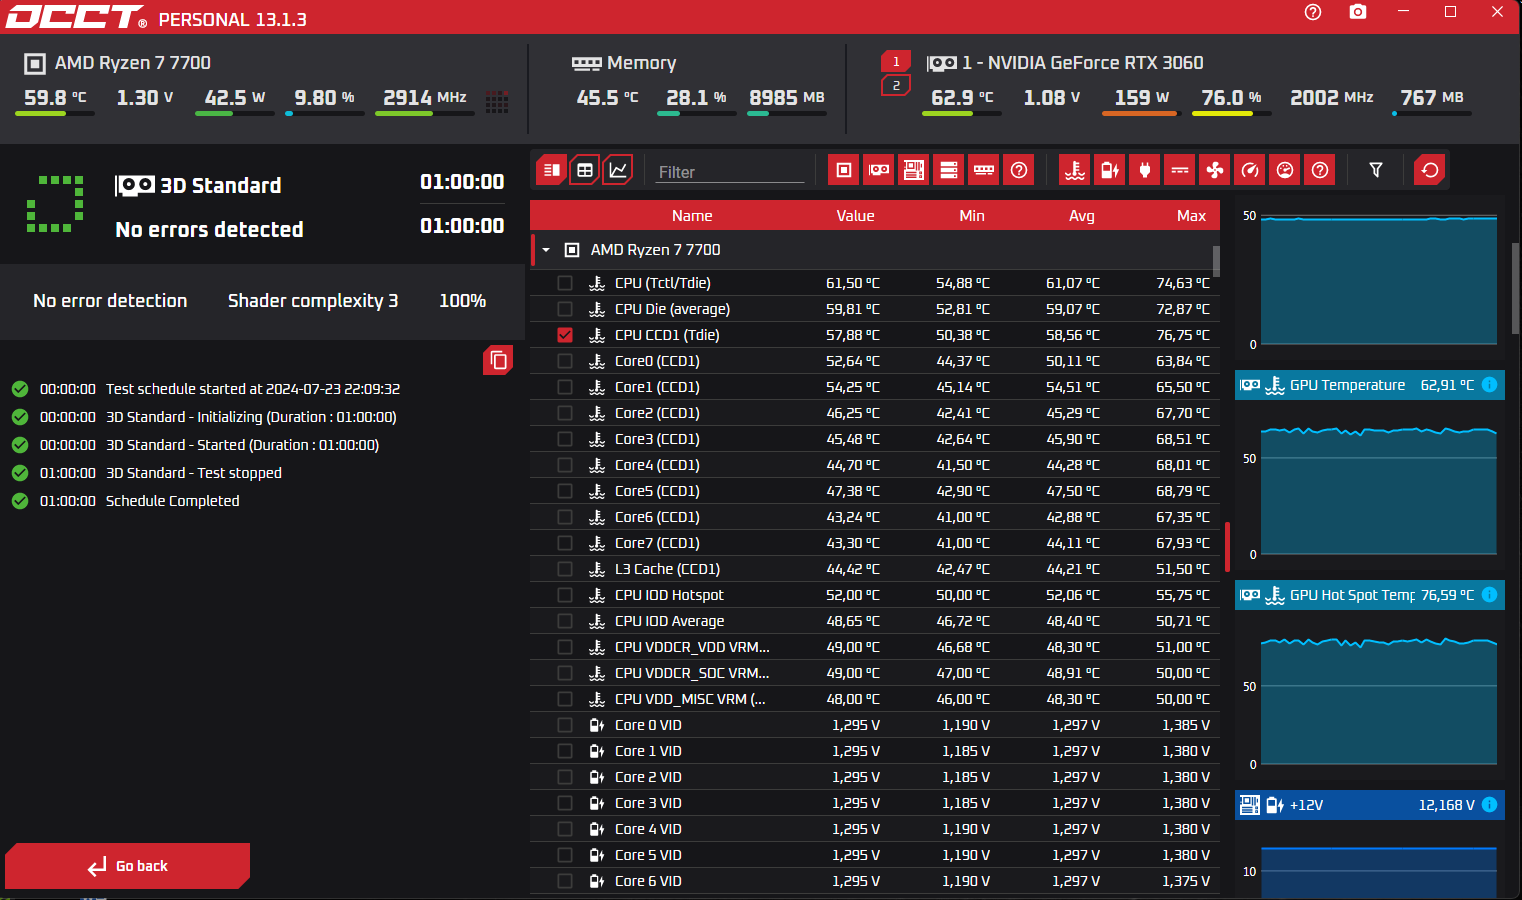1522x900 pixels.
Task: Click the "8985 MB" memory usage reading
Action: [787, 97]
